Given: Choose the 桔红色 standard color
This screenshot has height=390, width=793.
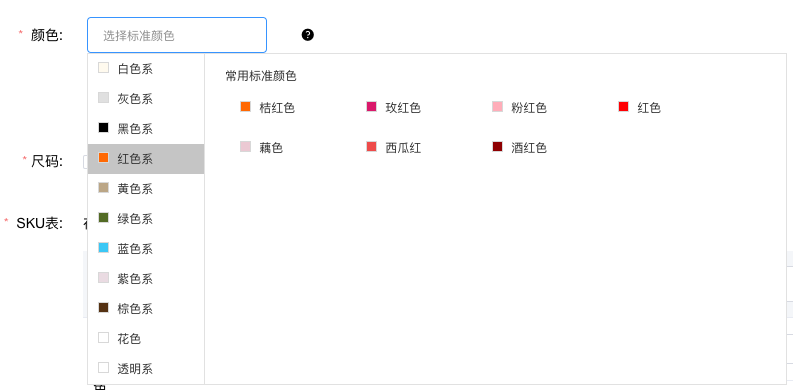Looking at the screenshot, I should [268, 107].
